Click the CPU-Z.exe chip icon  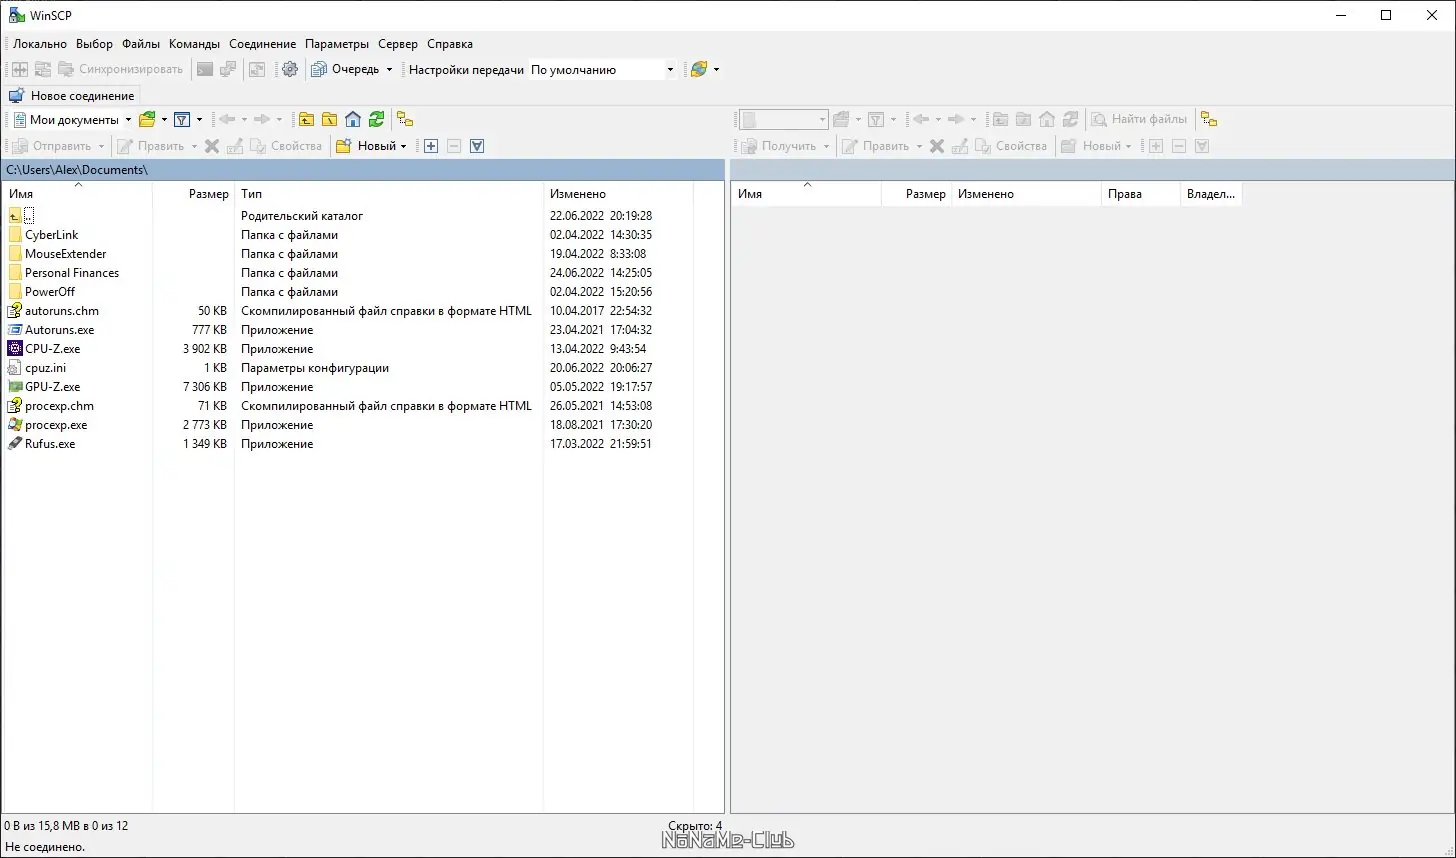coord(15,349)
